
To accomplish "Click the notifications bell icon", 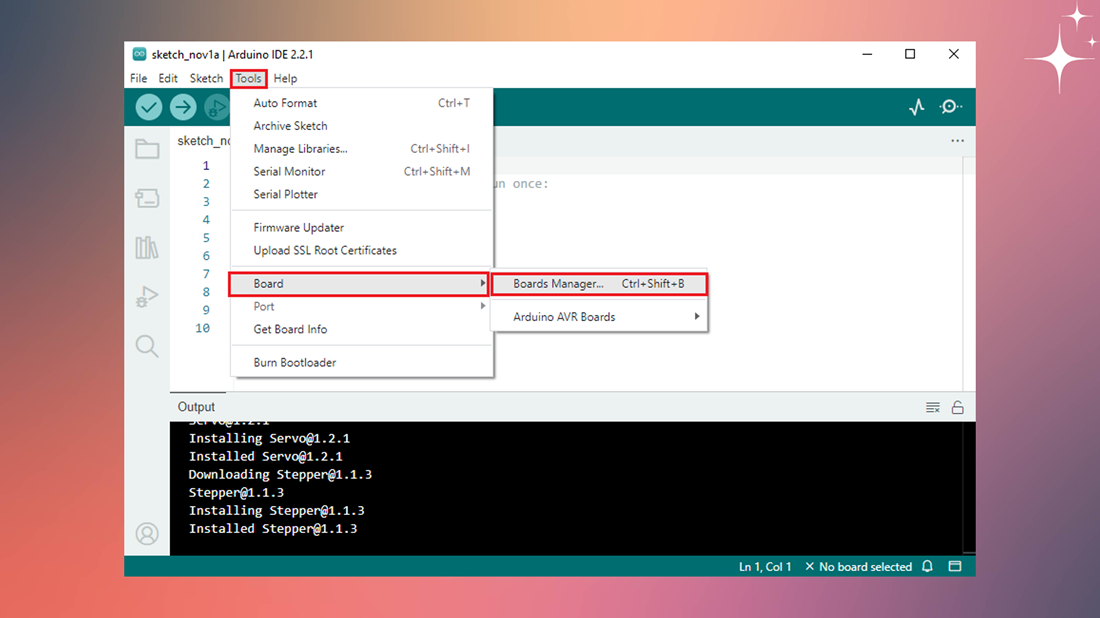I will tap(927, 566).
